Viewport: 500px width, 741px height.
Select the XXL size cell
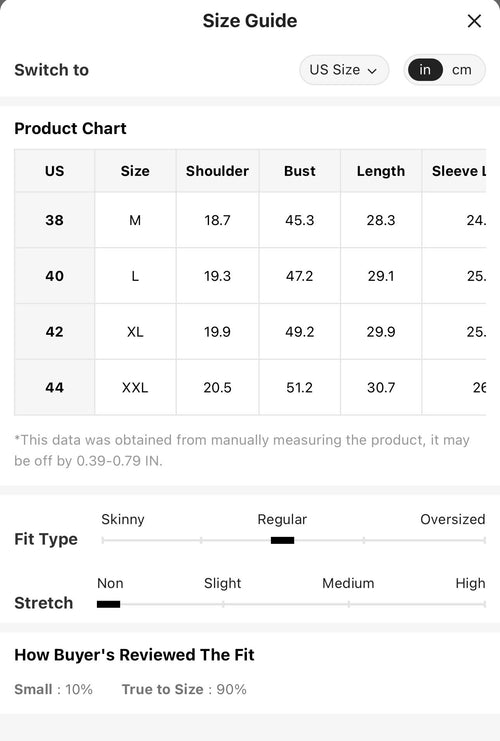tap(135, 387)
